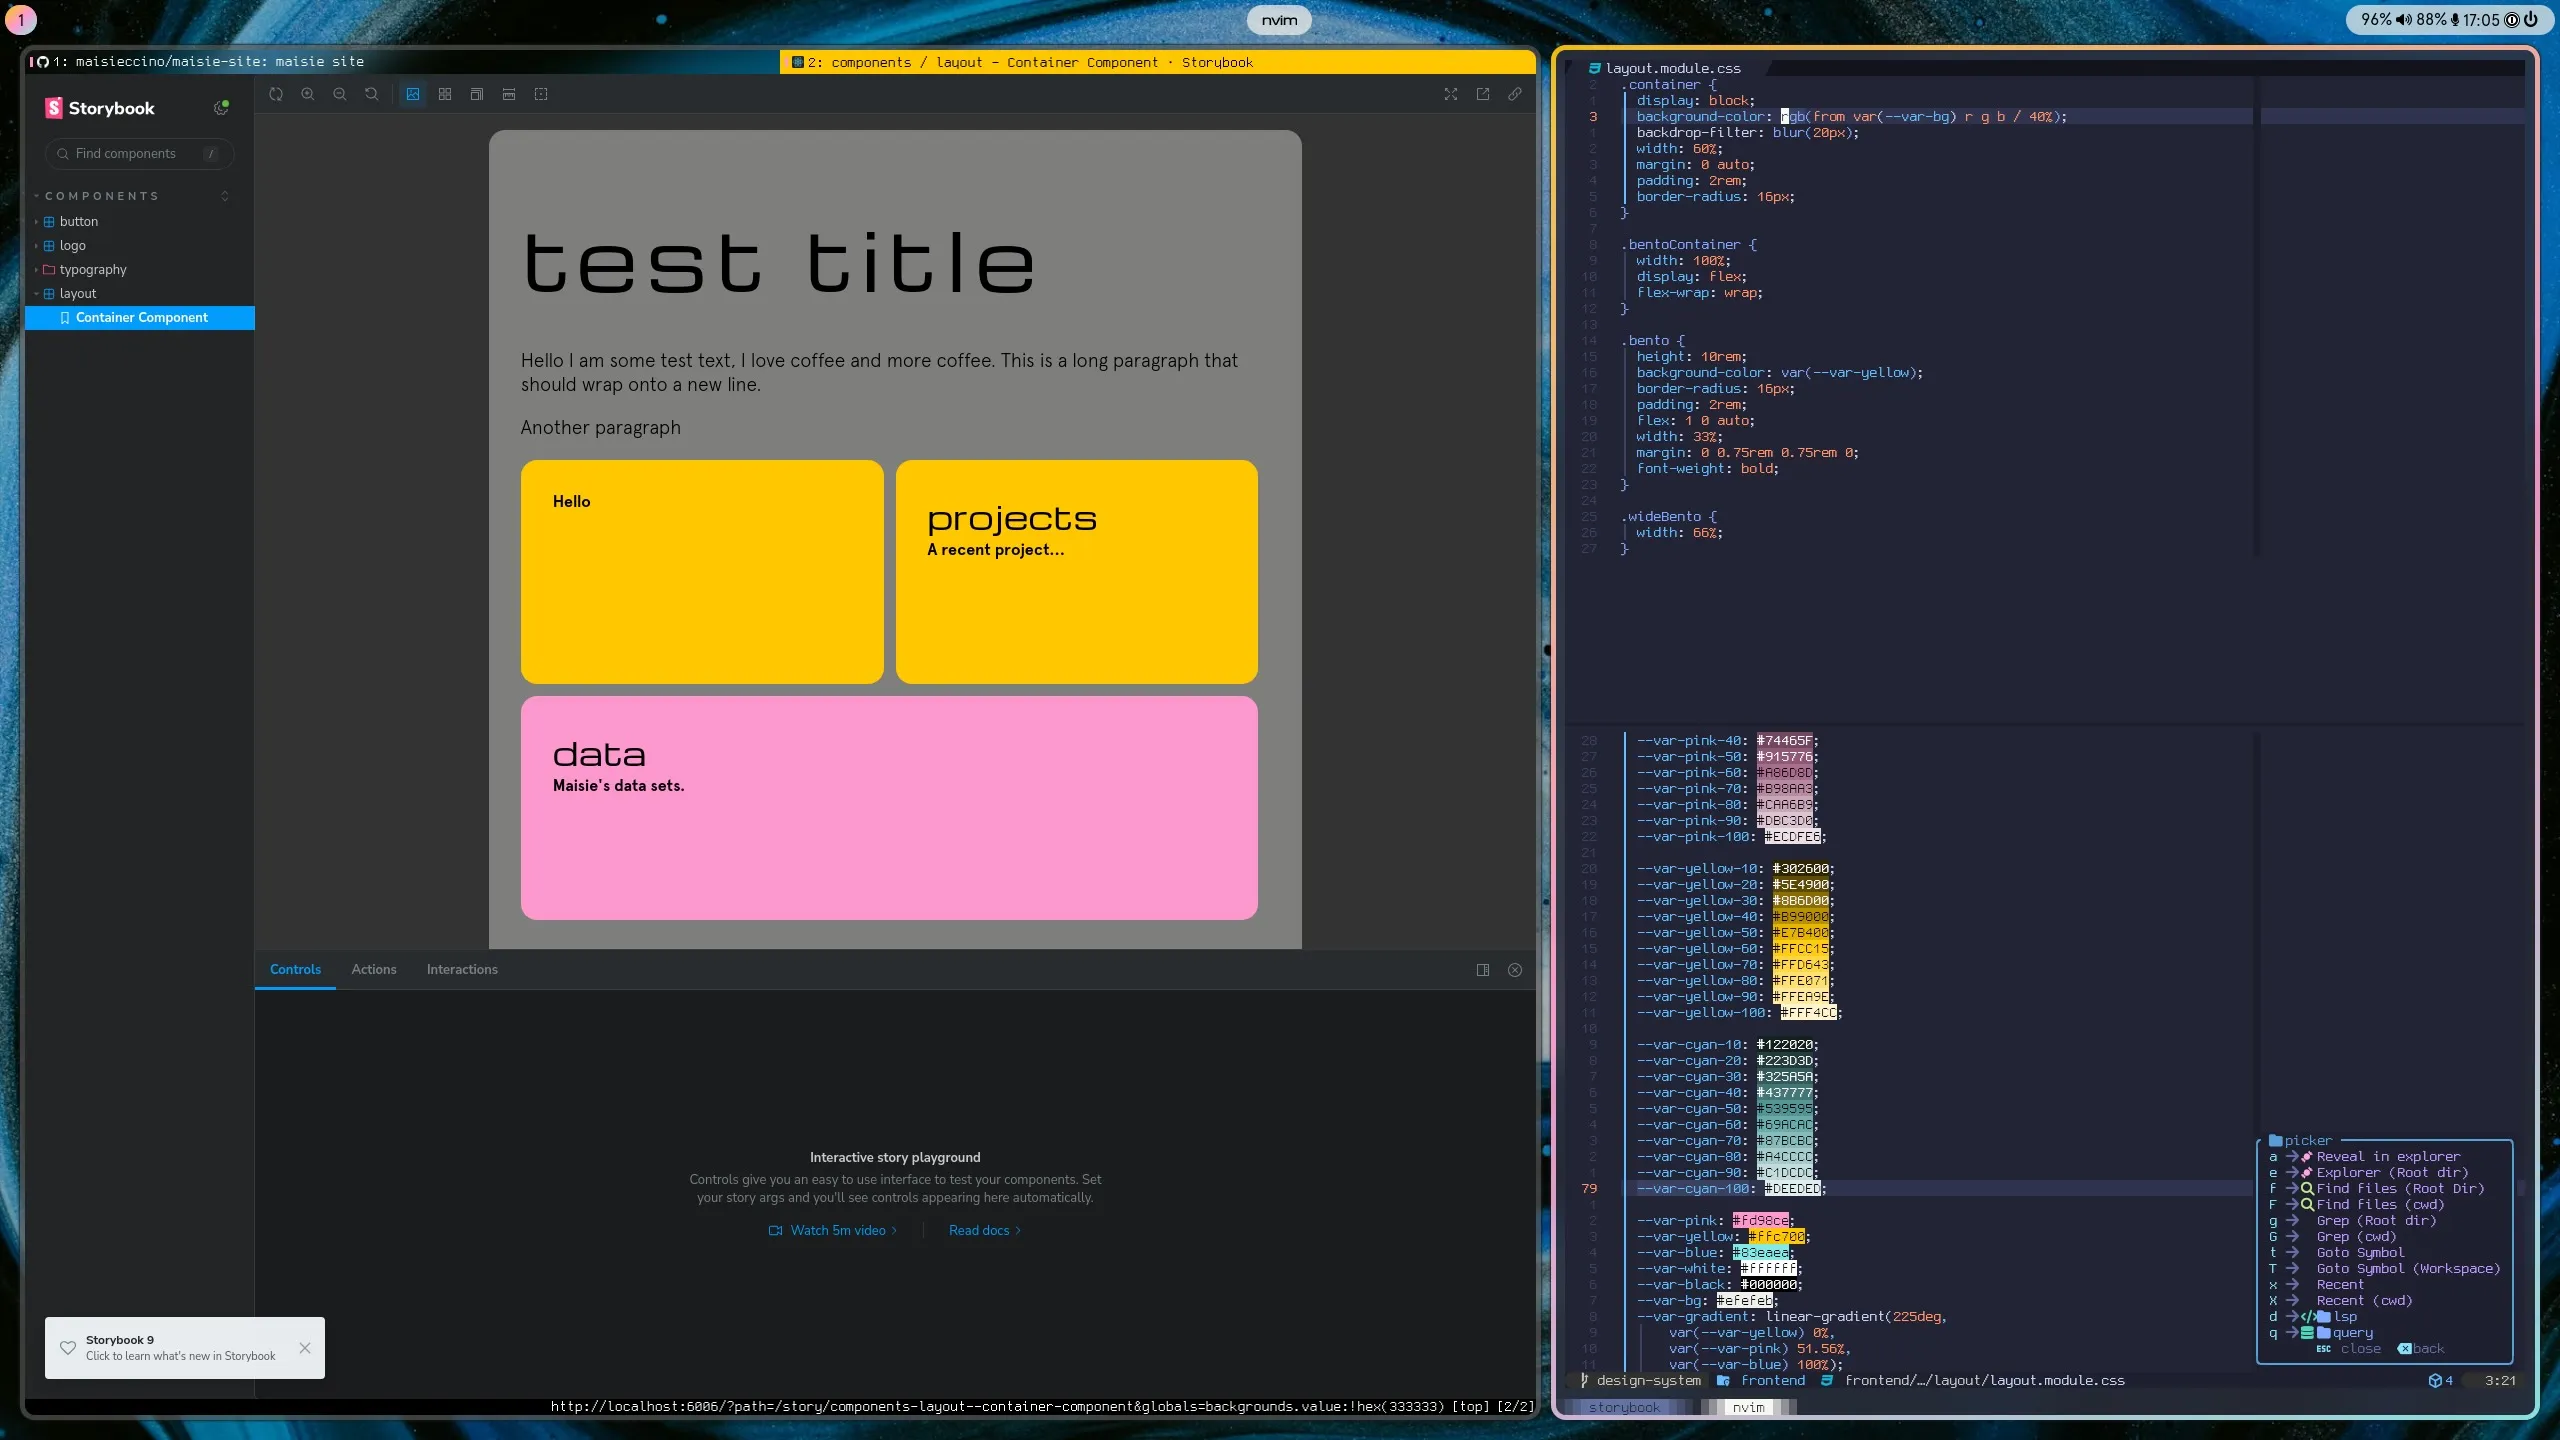Expand the typography folder in sidebar
The height and width of the screenshot is (1440, 2560).
[x=92, y=269]
